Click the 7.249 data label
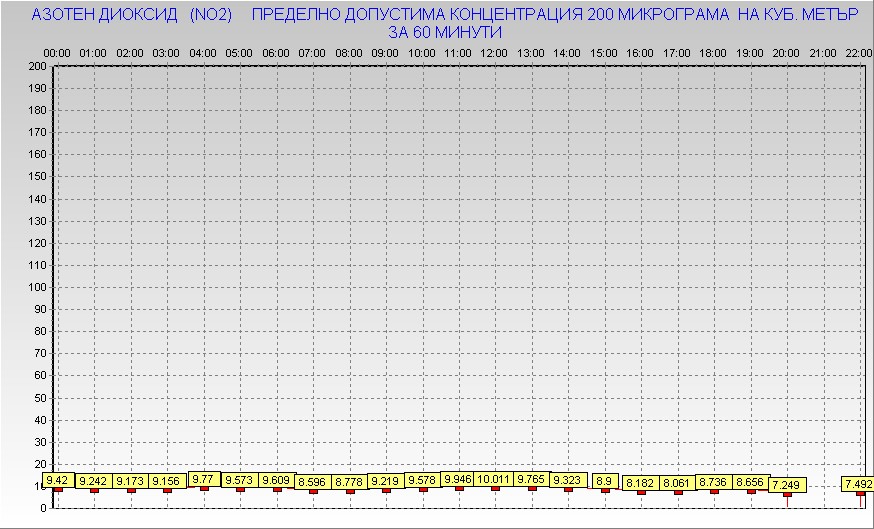Viewport: 874px width, 529px height. coord(786,485)
